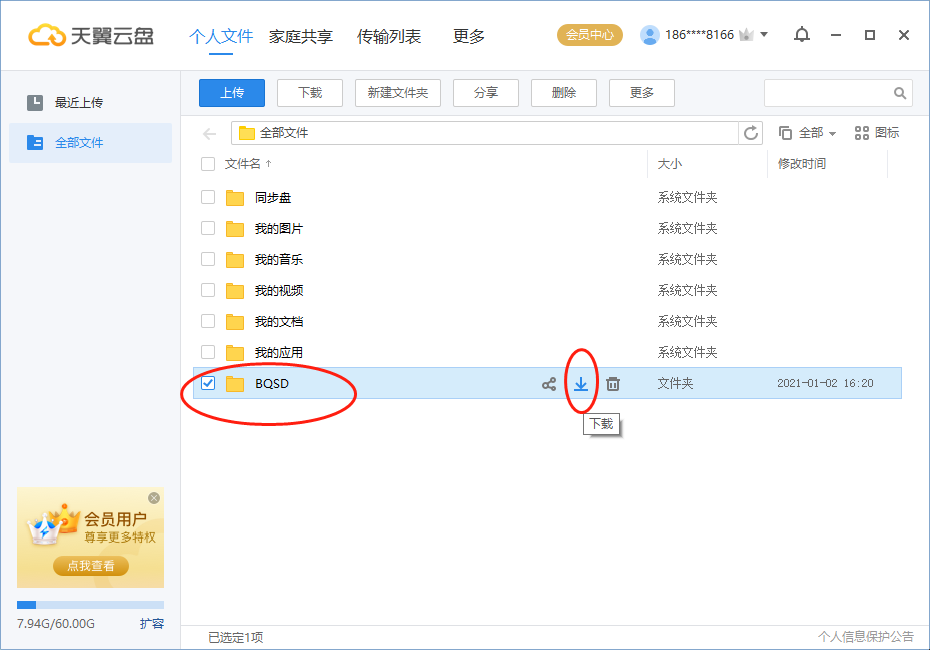Go back using the left arrow
The height and width of the screenshot is (650, 930).
point(209,133)
